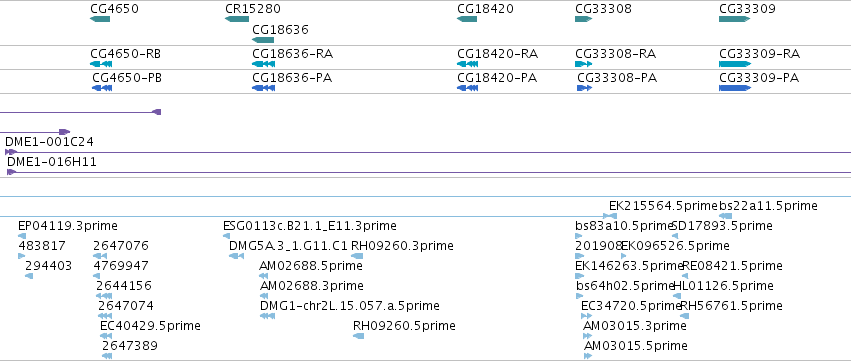Click AM03015.5prime EST arrow

[588, 356]
